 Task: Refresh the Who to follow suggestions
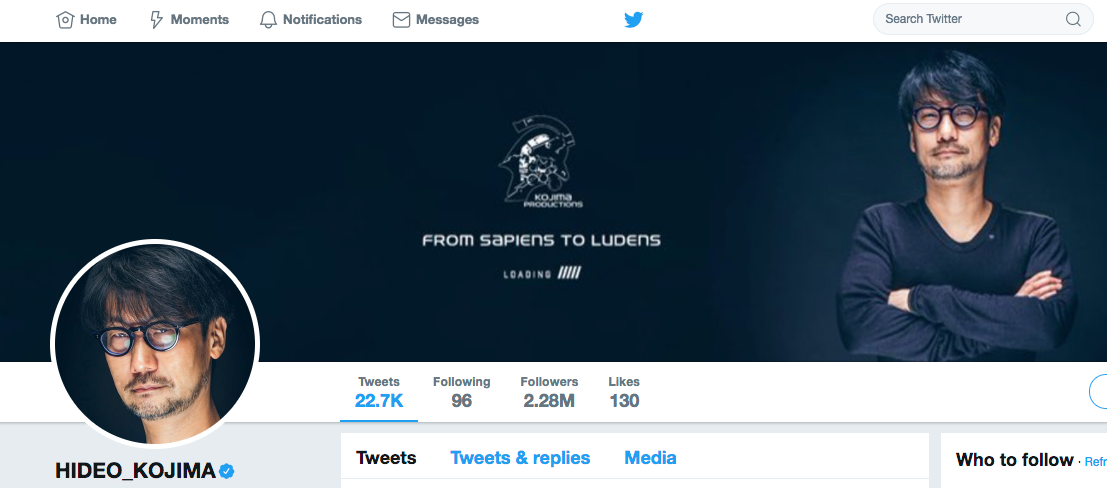(x=1095, y=462)
